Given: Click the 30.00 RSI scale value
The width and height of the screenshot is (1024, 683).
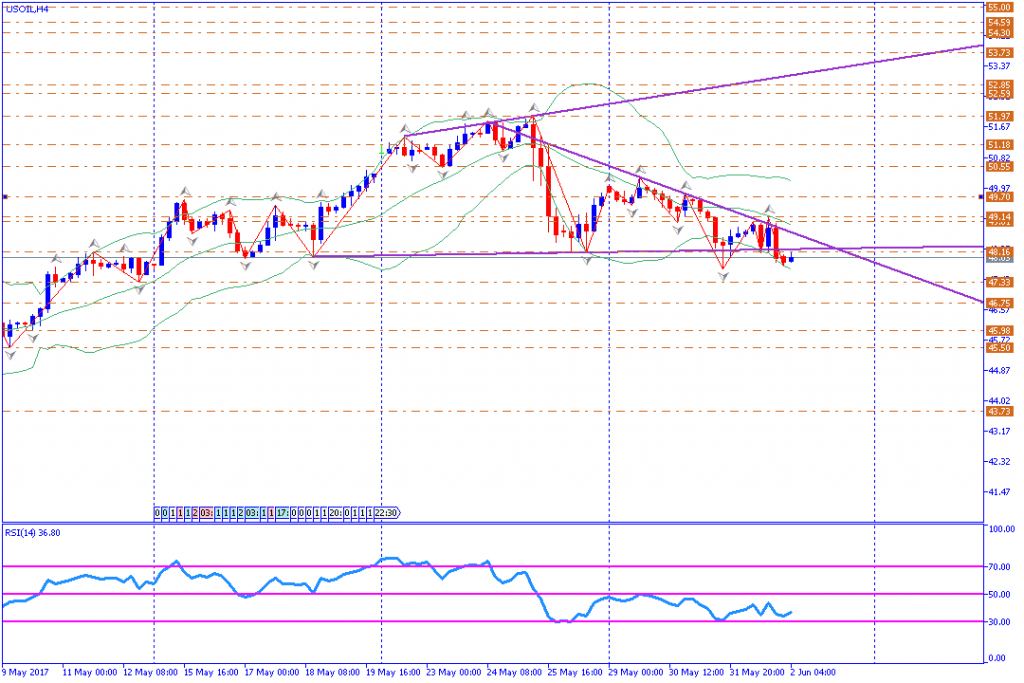Looking at the screenshot, I should coord(999,622).
